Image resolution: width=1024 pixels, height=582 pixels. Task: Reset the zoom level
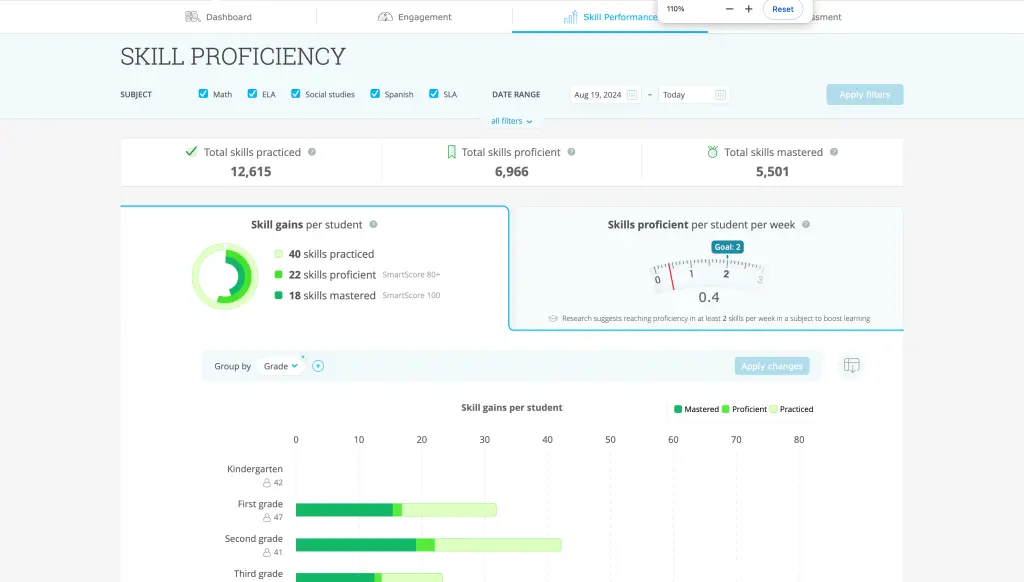point(782,9)
